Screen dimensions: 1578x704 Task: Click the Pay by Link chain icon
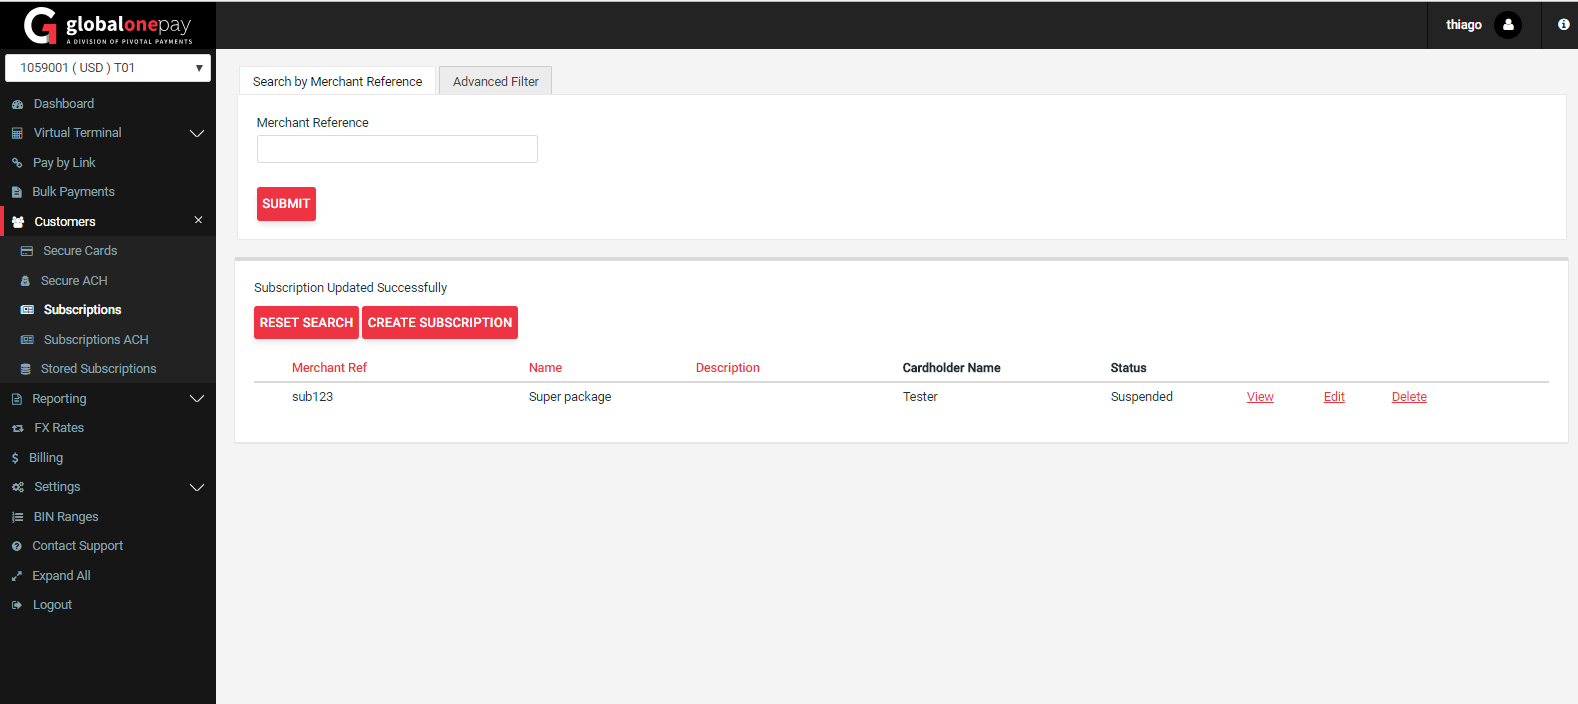(x=17, y=163)
